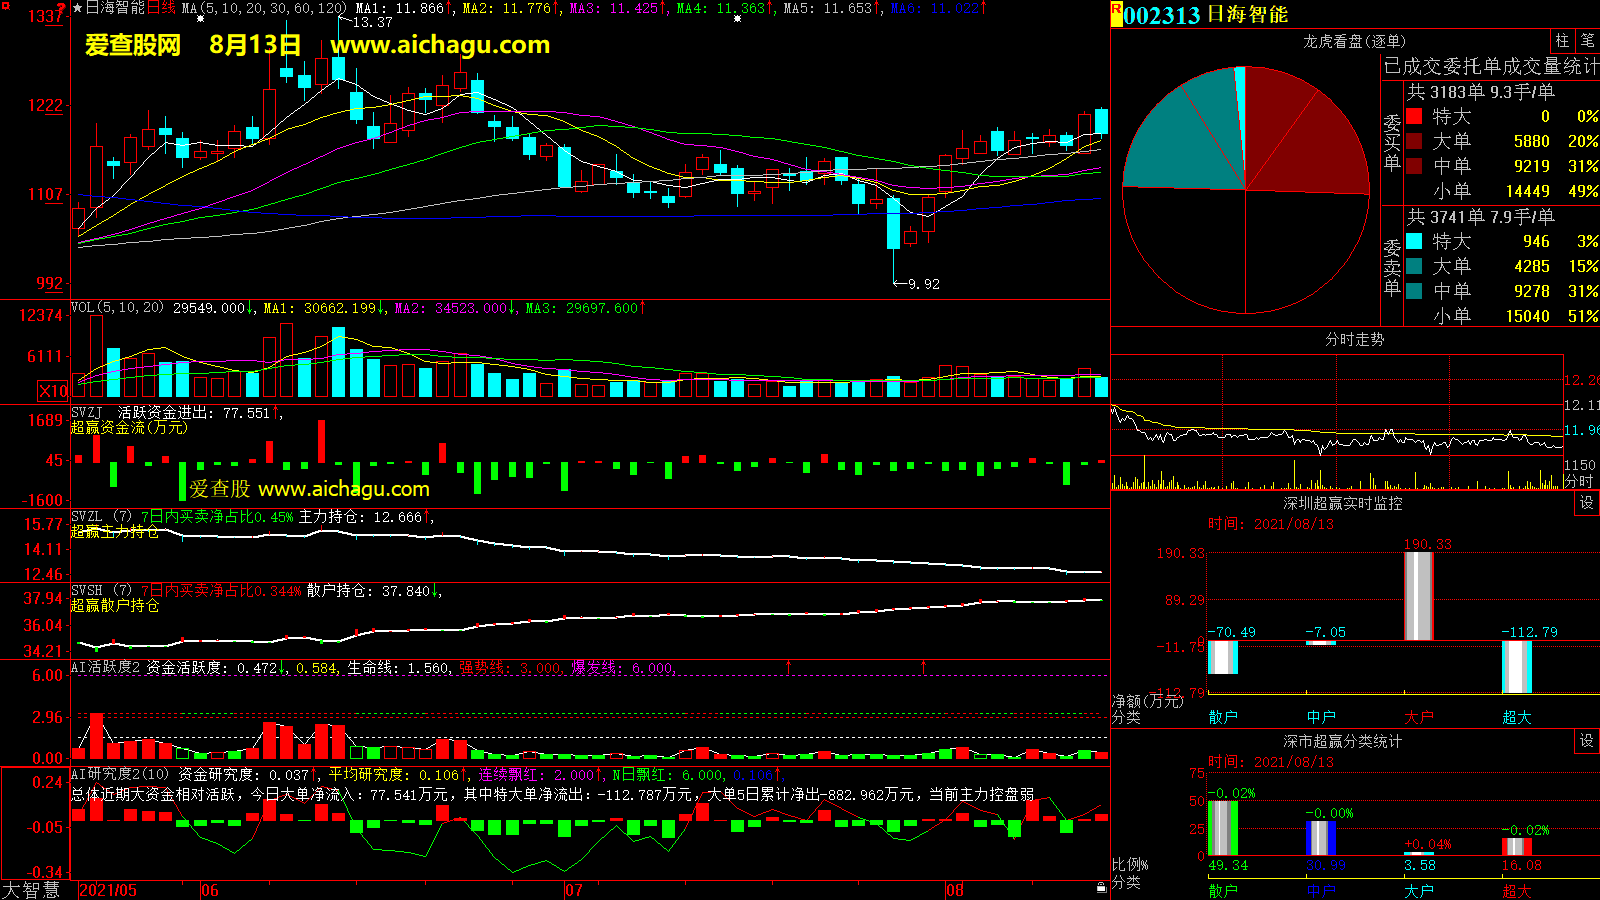Click the 190.33 大户 bar in monitor chart

tap(1418, 596)
